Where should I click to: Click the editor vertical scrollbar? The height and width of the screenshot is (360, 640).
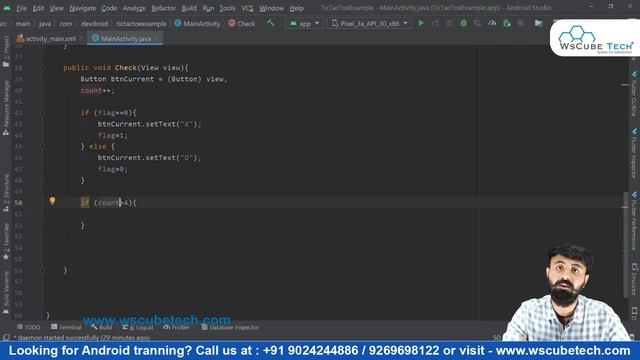point(625,245)
